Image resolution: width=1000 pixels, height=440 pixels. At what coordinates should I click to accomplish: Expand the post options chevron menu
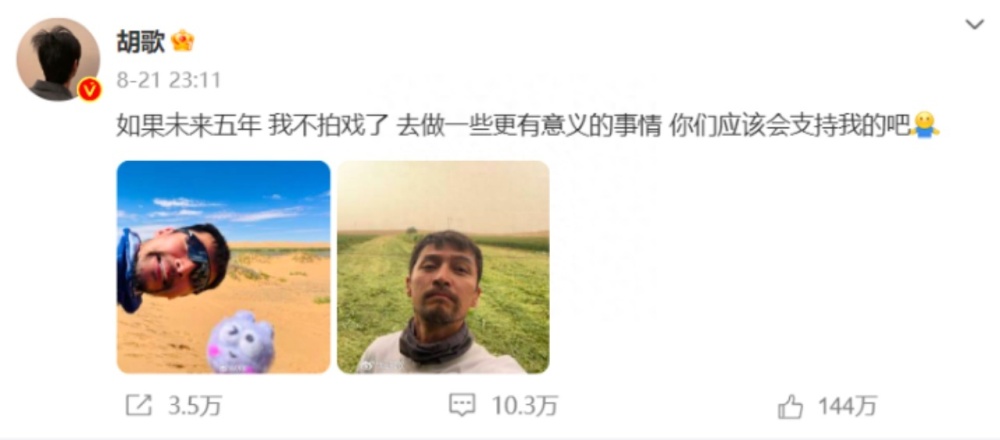tap(974, 25)
